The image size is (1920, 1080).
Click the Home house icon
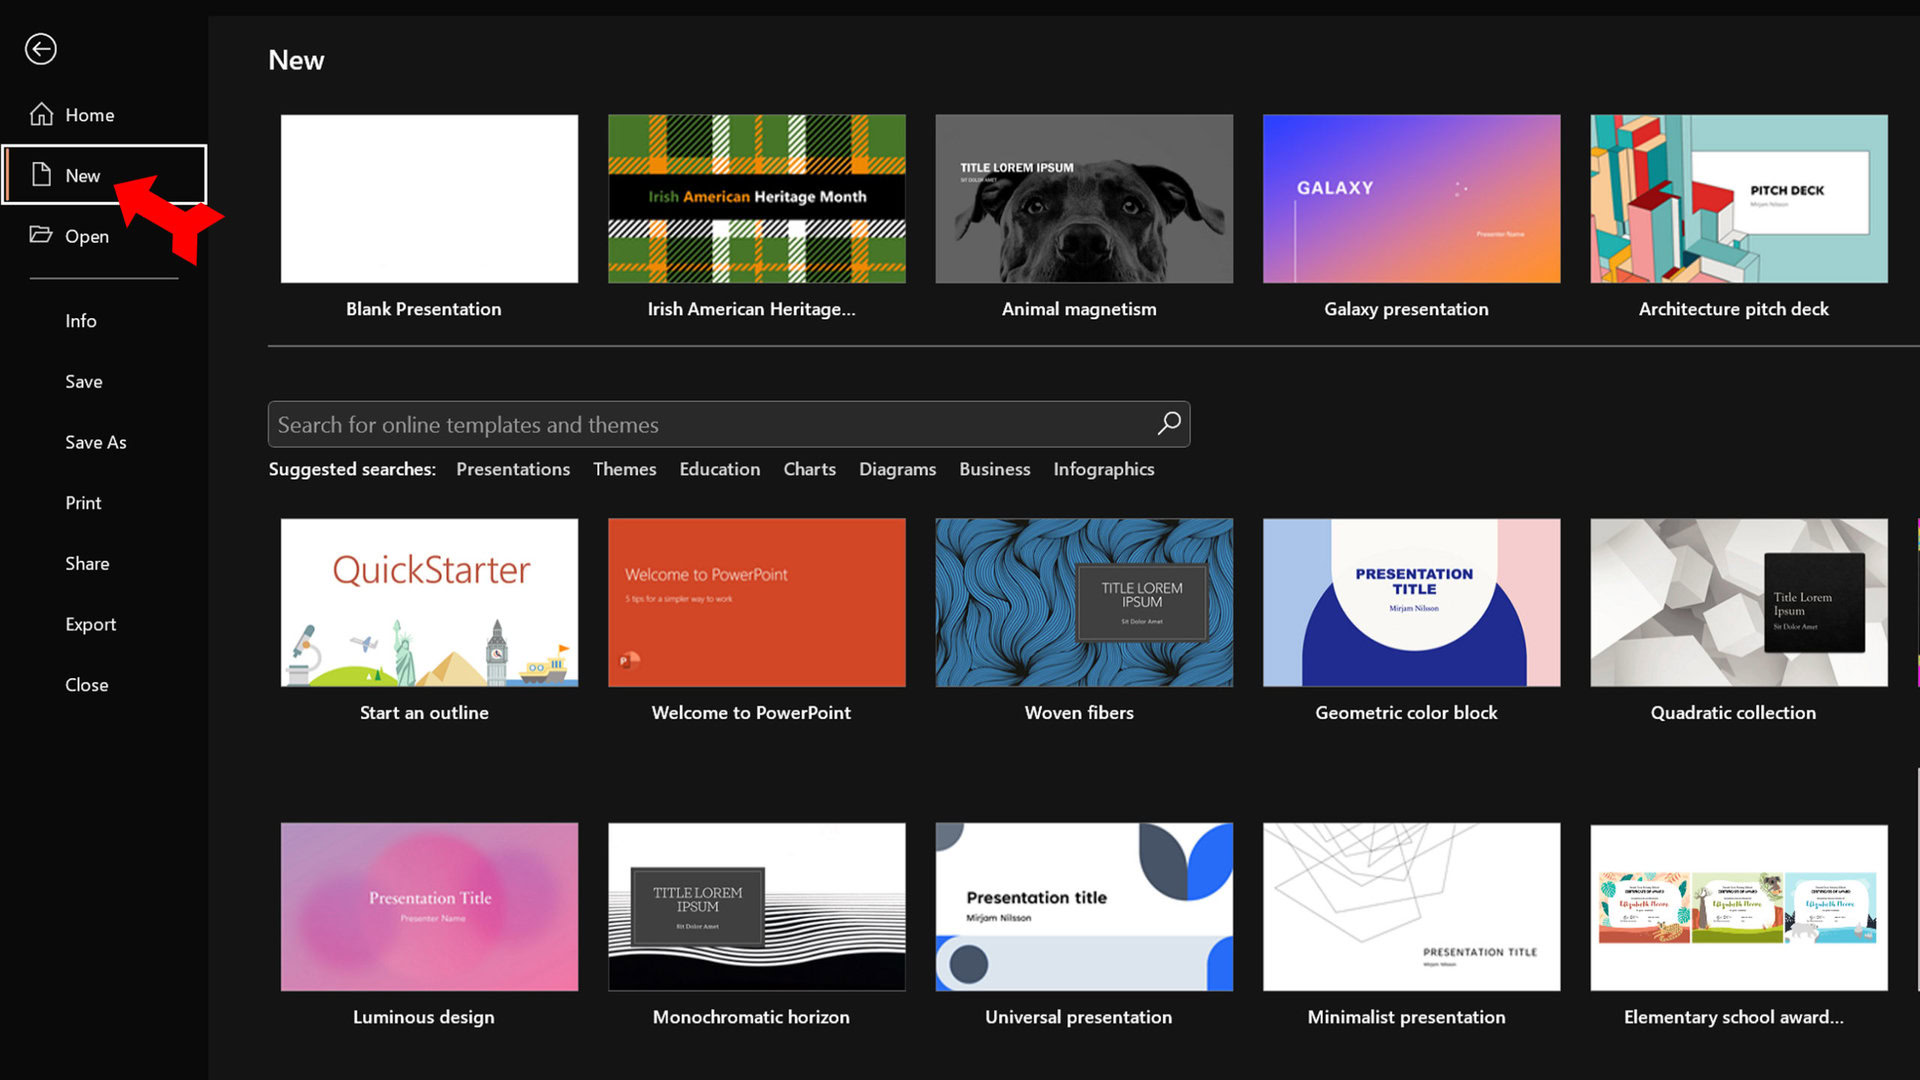(x=41, y=115)
